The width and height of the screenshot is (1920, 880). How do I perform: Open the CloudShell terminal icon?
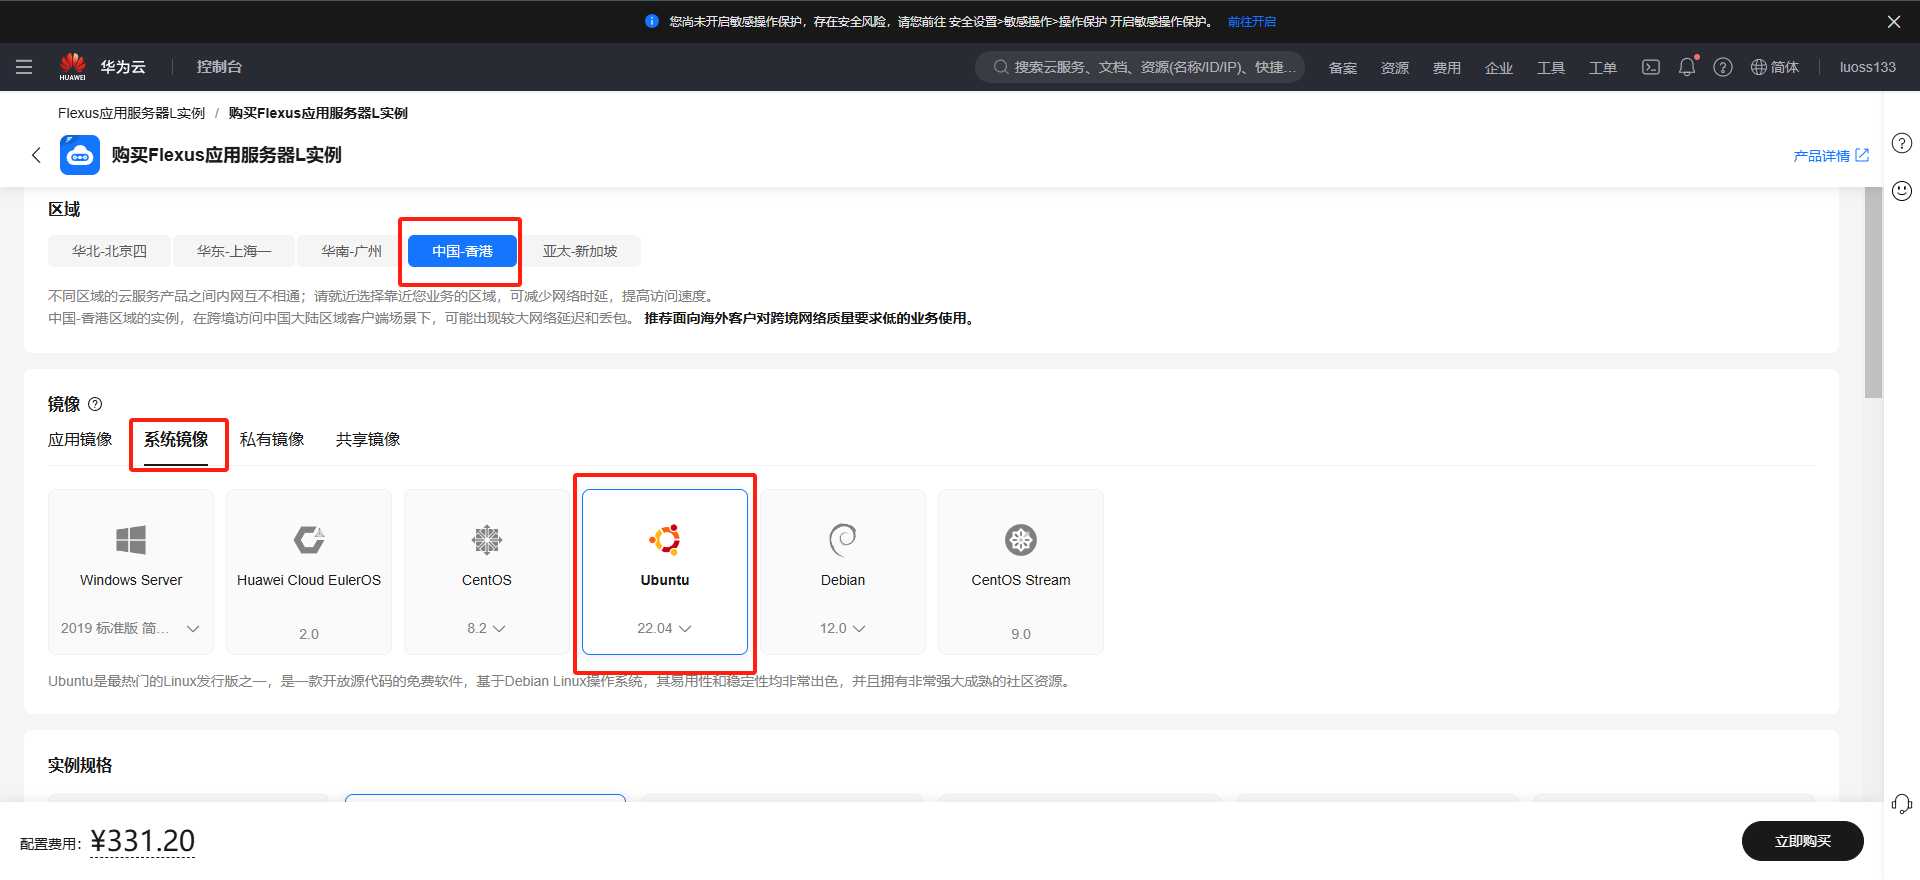point(1650,67)
